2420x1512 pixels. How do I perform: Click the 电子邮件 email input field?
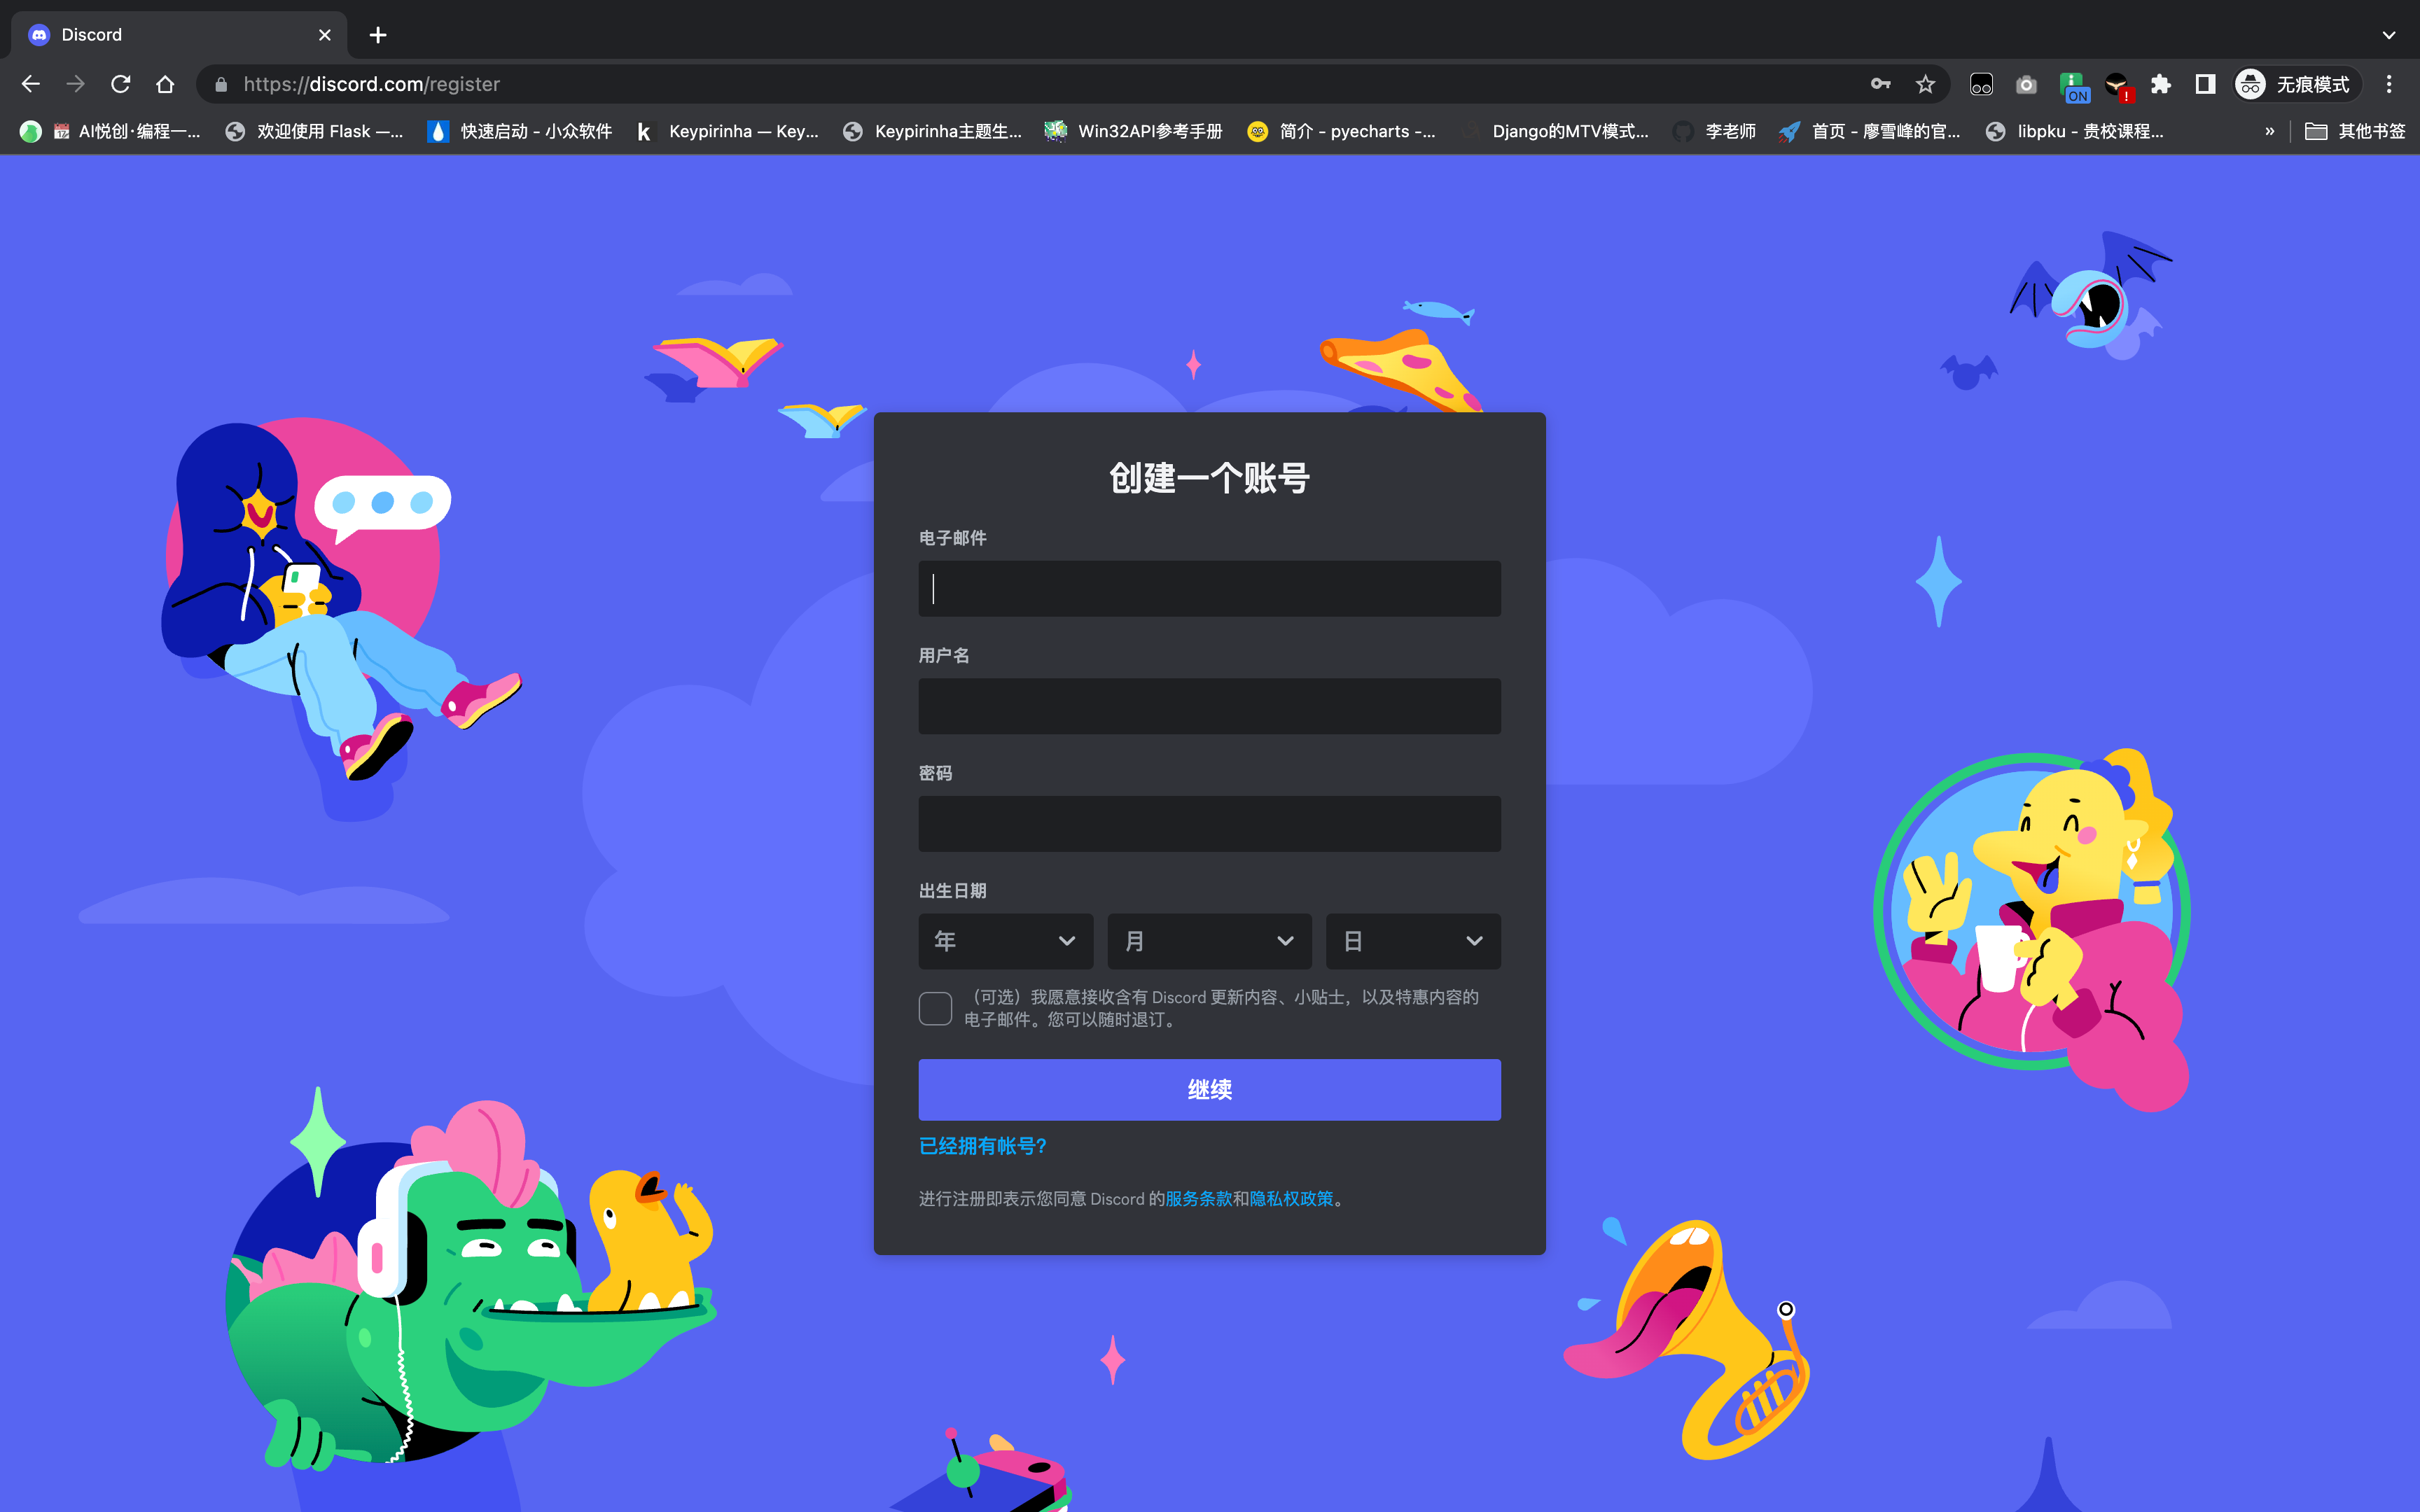pos(1209,588)
